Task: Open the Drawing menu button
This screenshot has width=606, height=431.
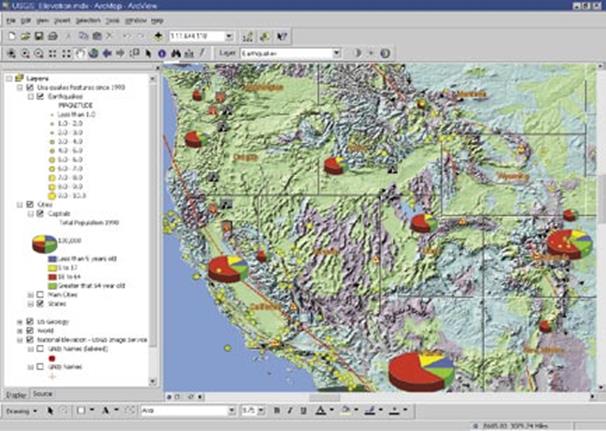Action: click(18, 410)
